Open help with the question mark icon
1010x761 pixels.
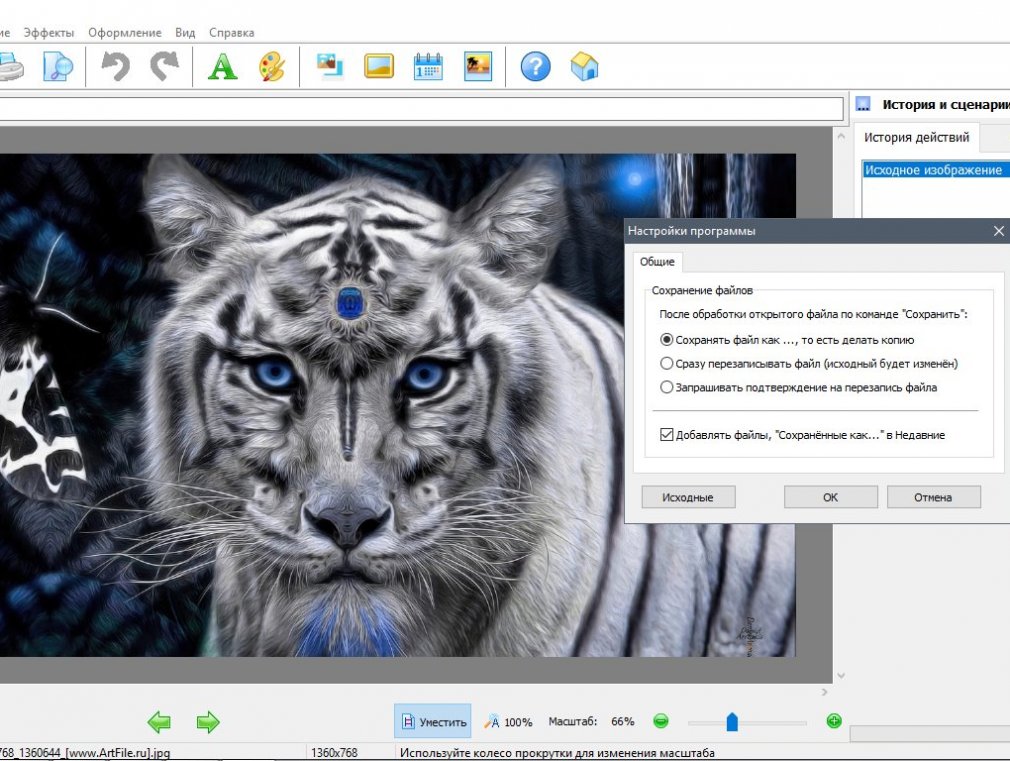[535, 66]
